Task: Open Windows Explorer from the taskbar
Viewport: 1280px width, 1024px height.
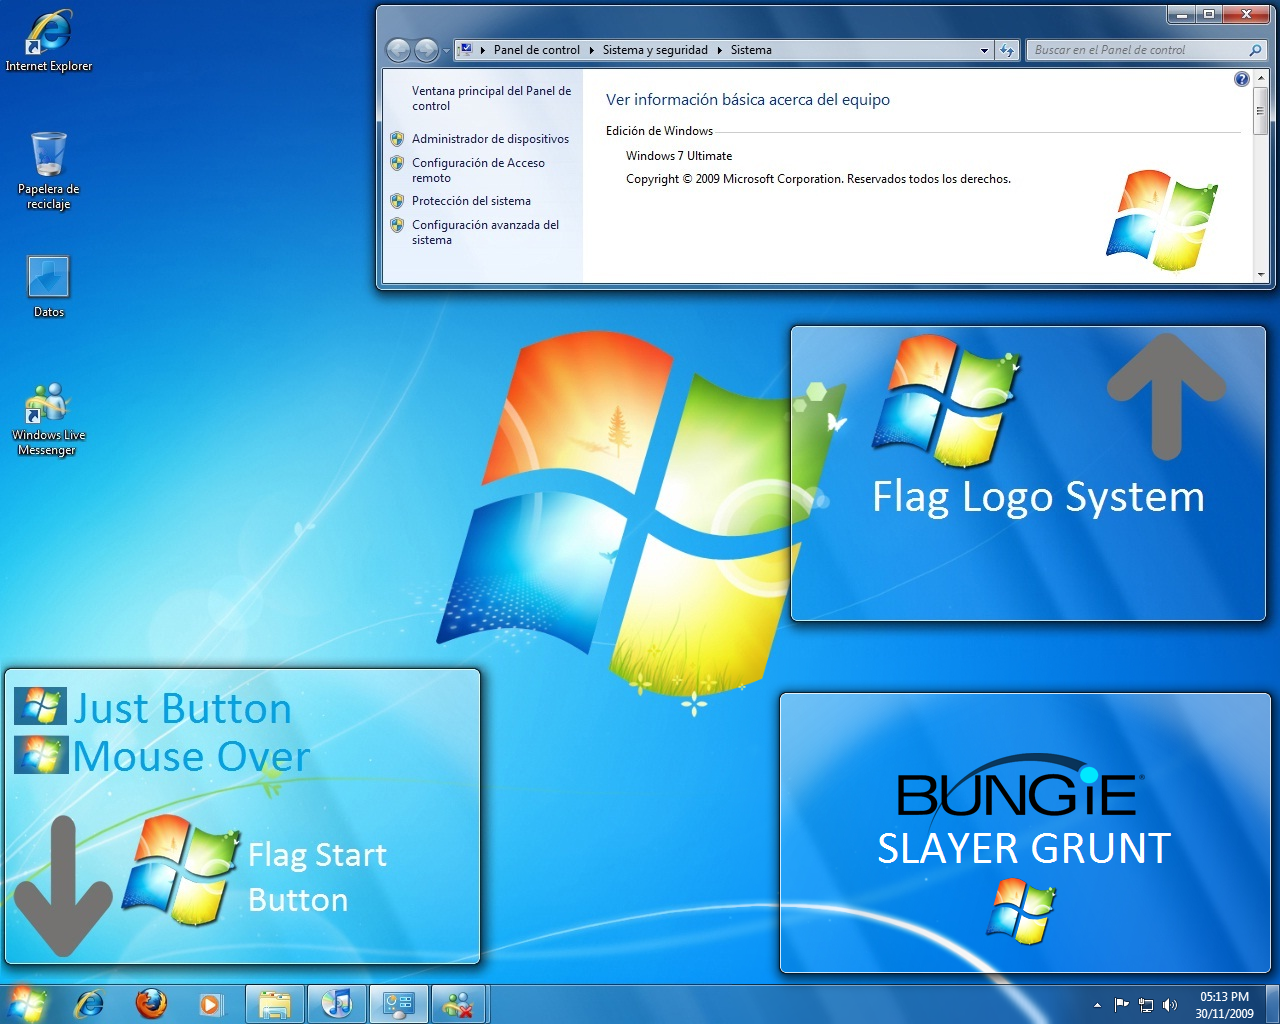Action: [x=275, y=1004]
